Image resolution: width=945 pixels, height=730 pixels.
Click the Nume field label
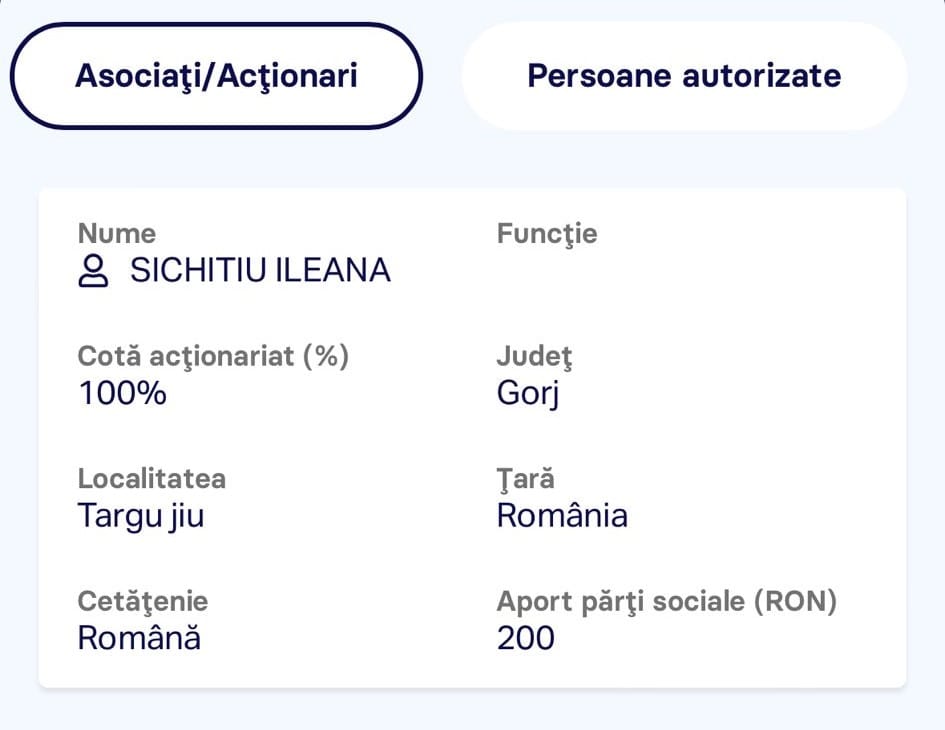point(117,233)
